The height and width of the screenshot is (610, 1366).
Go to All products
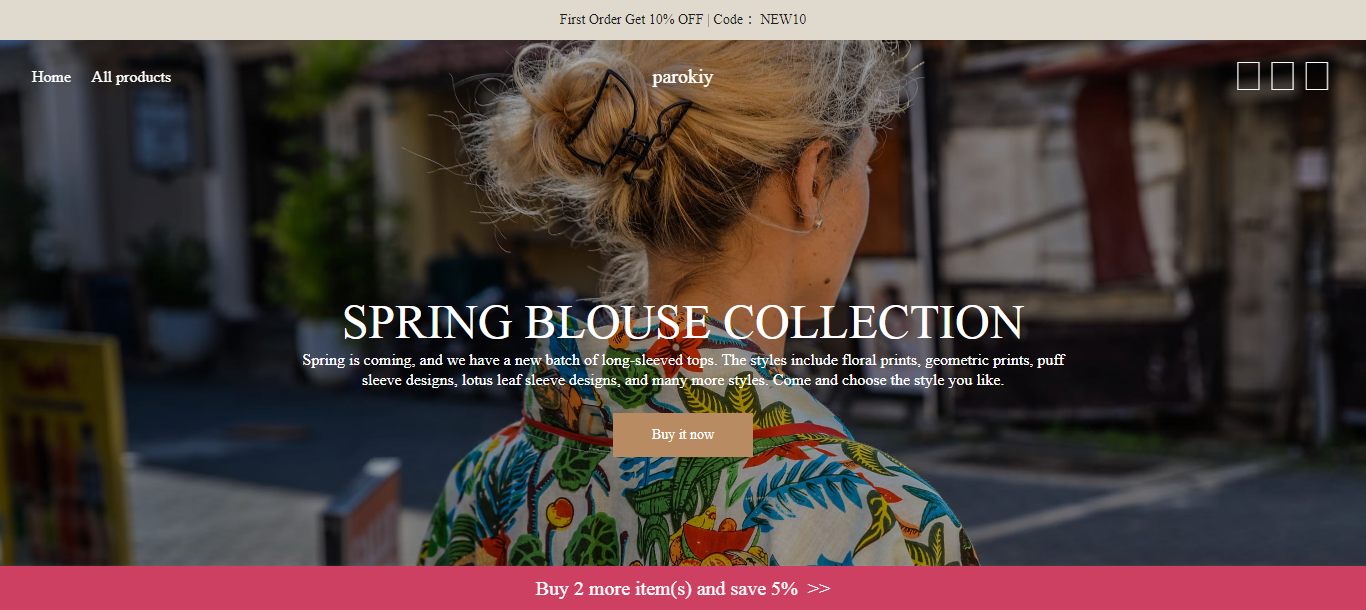tap(131, 77)
